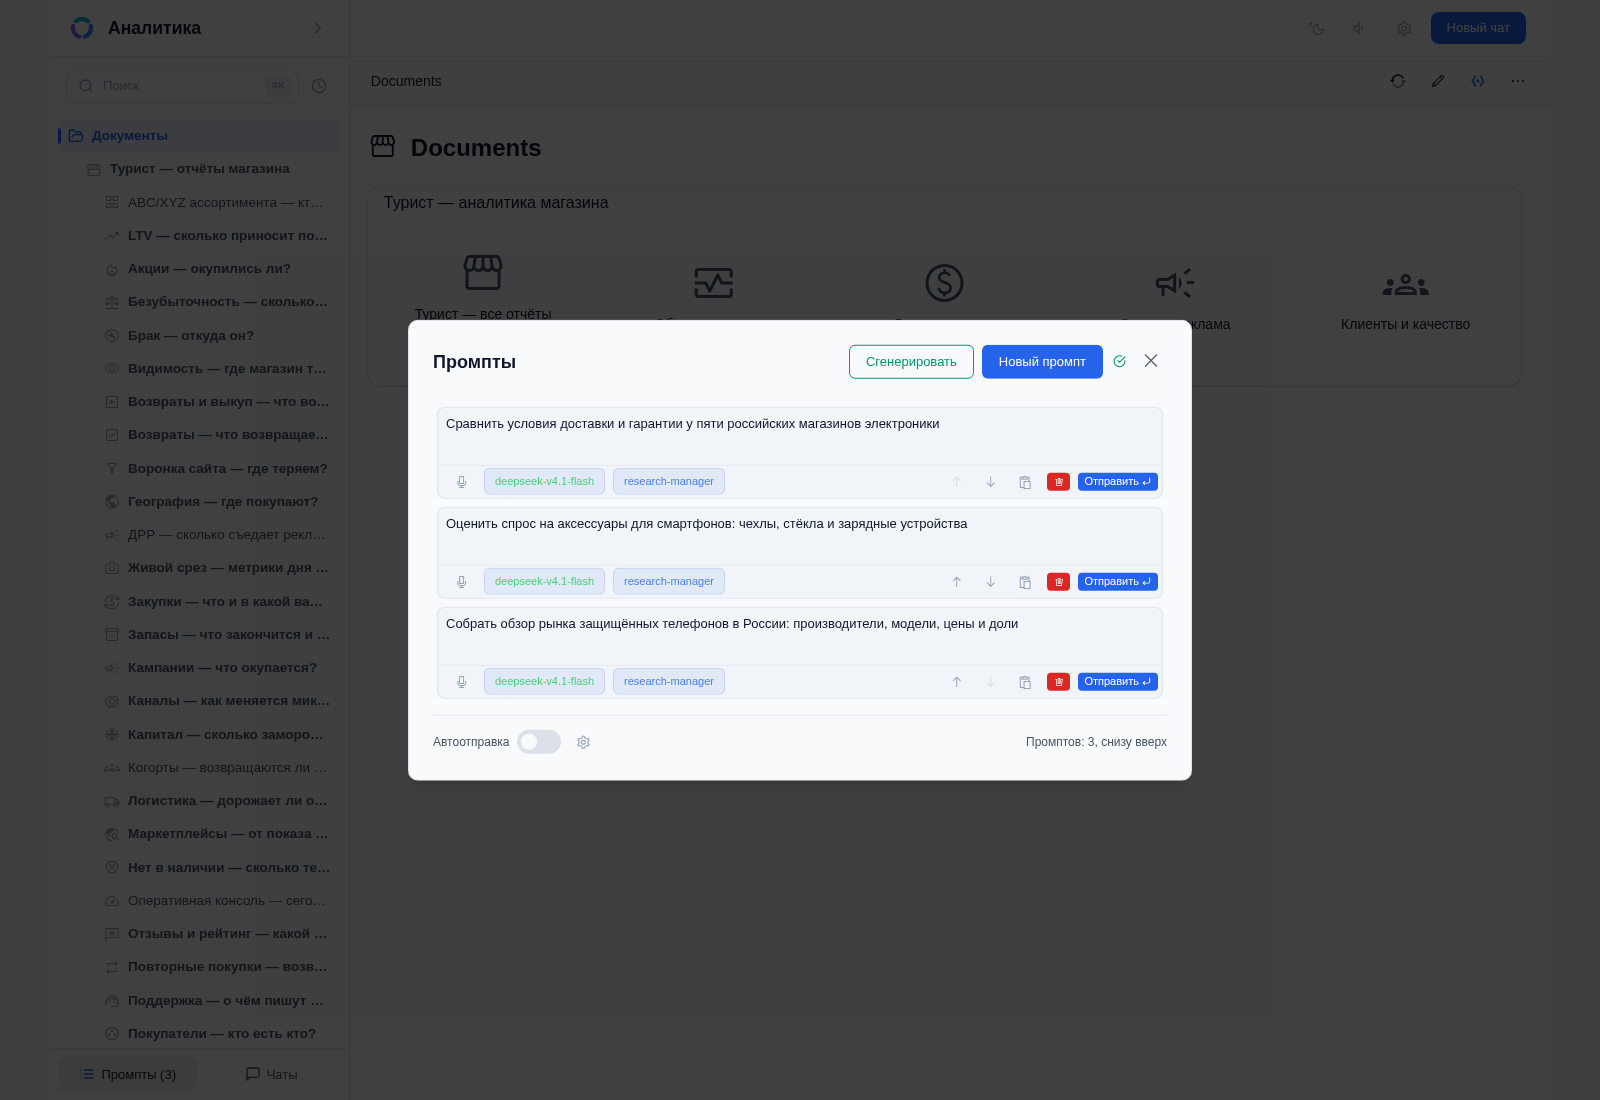Enable the Автоотправка switch
This screenshot has height=1100, width=1600.
pyautogui.click(x=539, y=742)
